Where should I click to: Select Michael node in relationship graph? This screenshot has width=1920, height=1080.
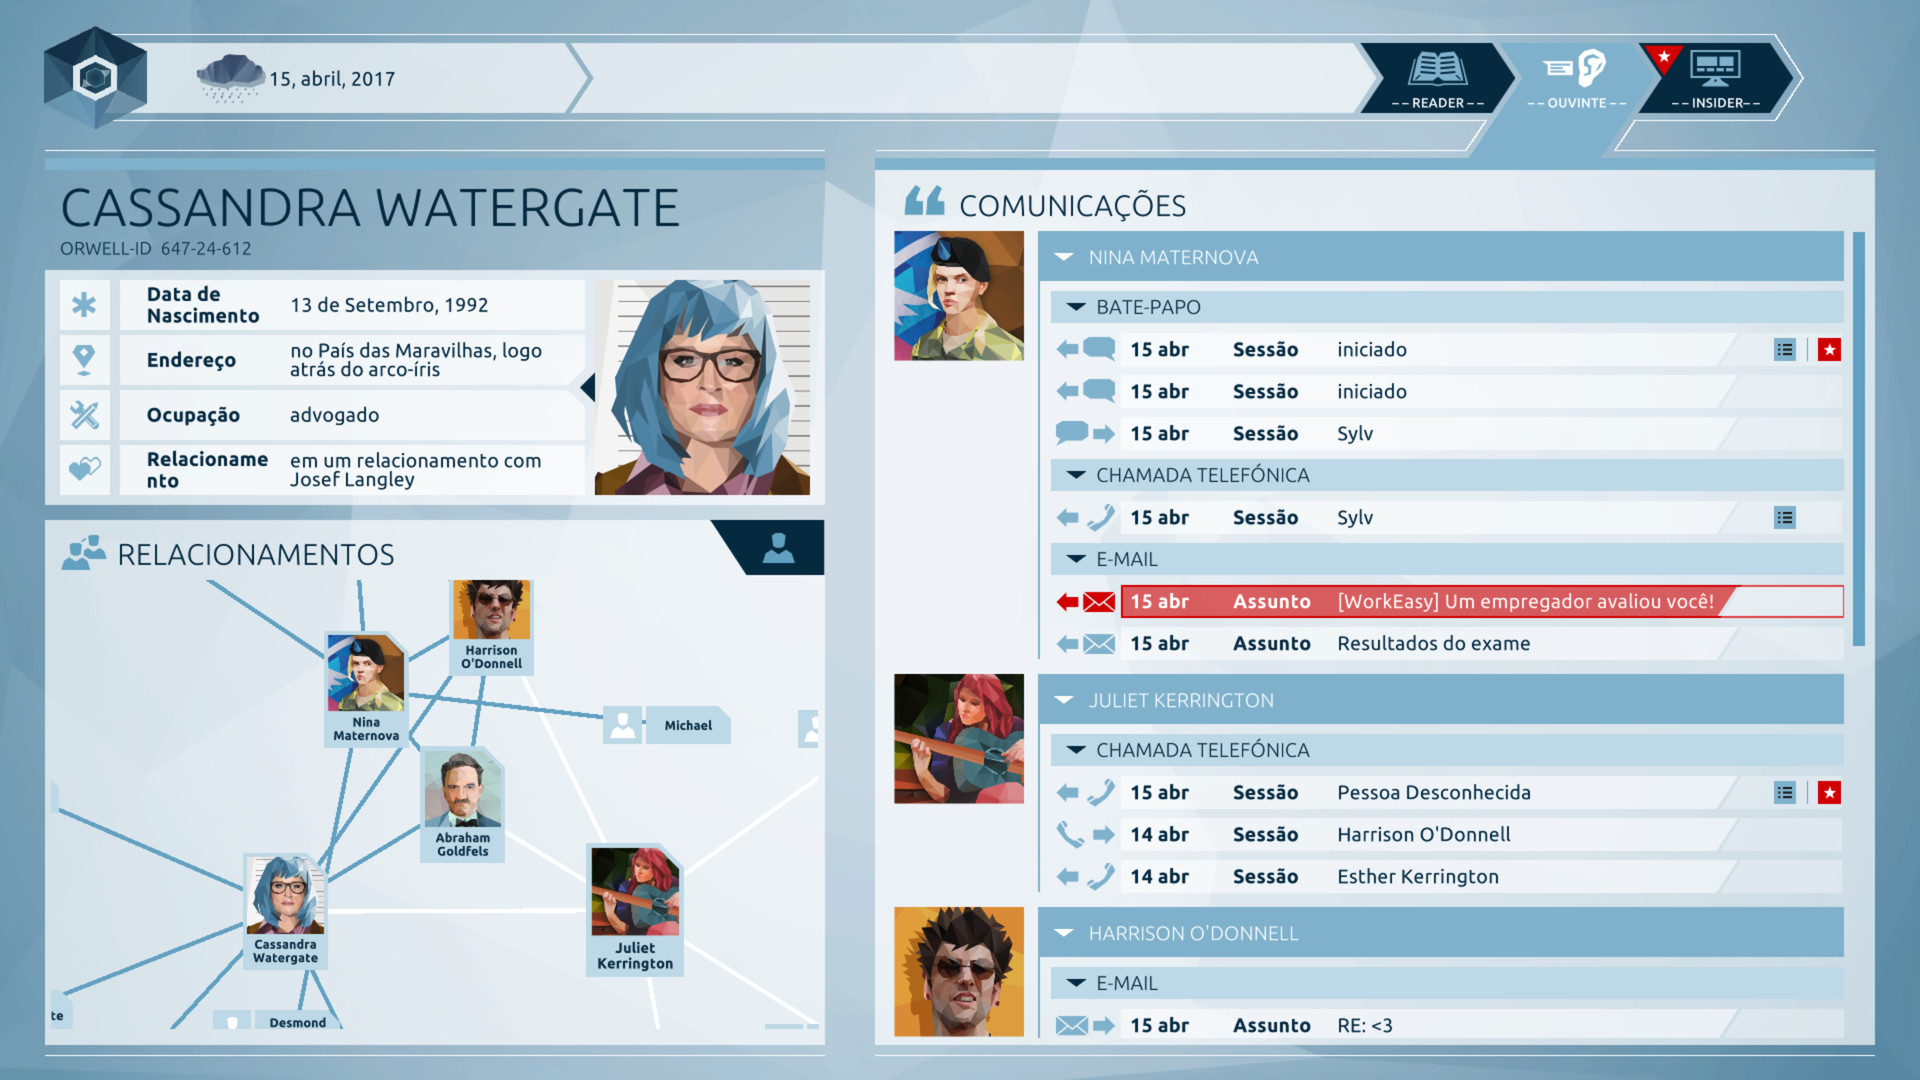666,725
